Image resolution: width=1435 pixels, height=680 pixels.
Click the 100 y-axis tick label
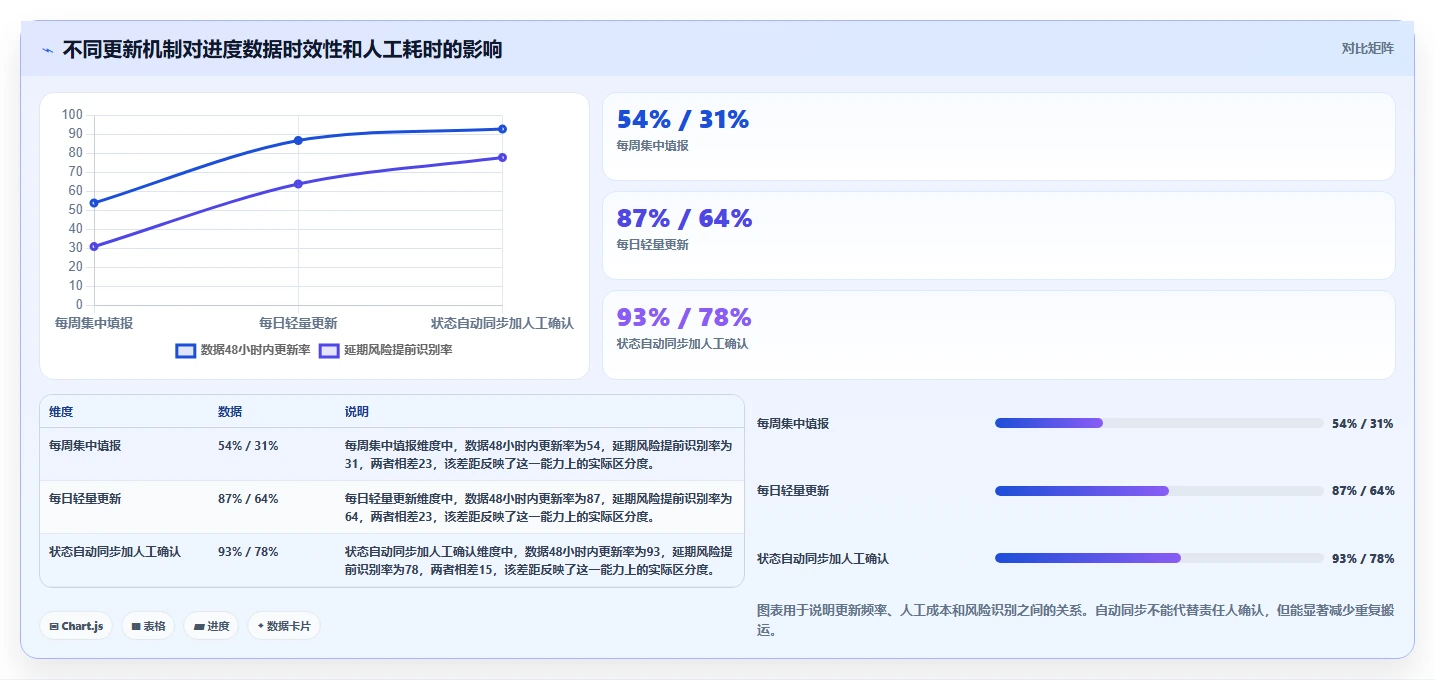(72, 115)
